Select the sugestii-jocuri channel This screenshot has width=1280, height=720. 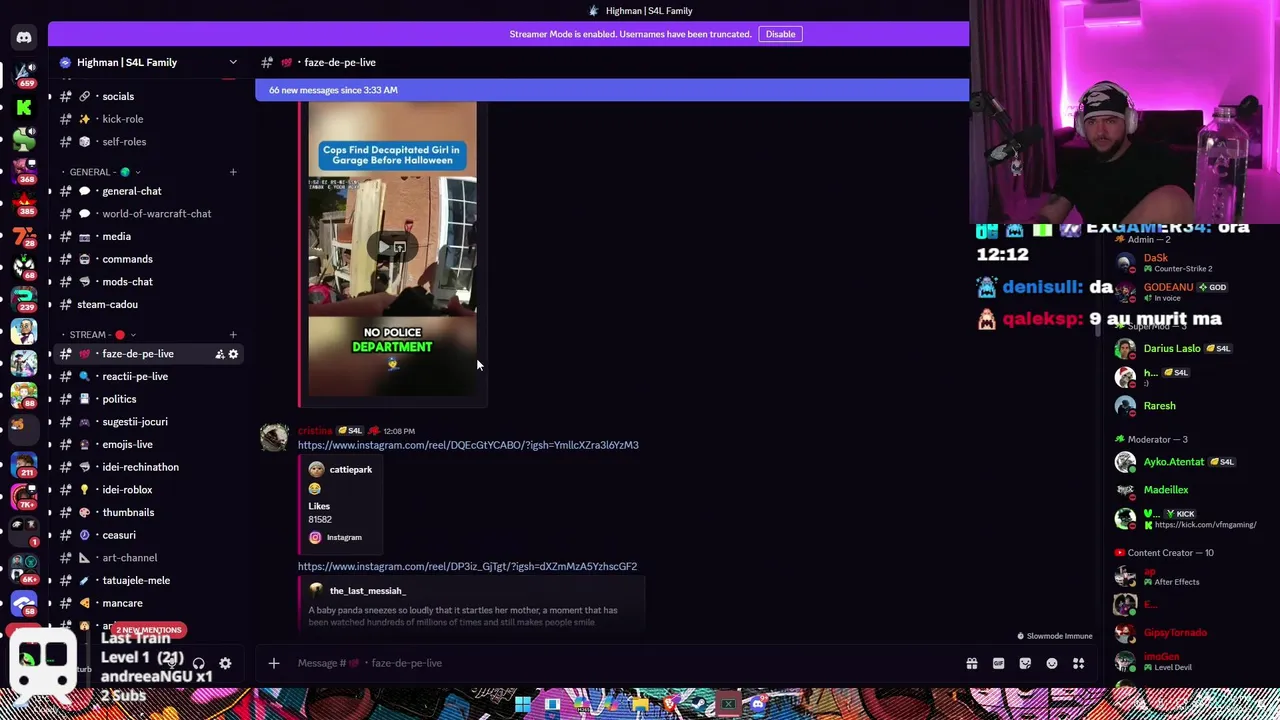pos(148,422)
